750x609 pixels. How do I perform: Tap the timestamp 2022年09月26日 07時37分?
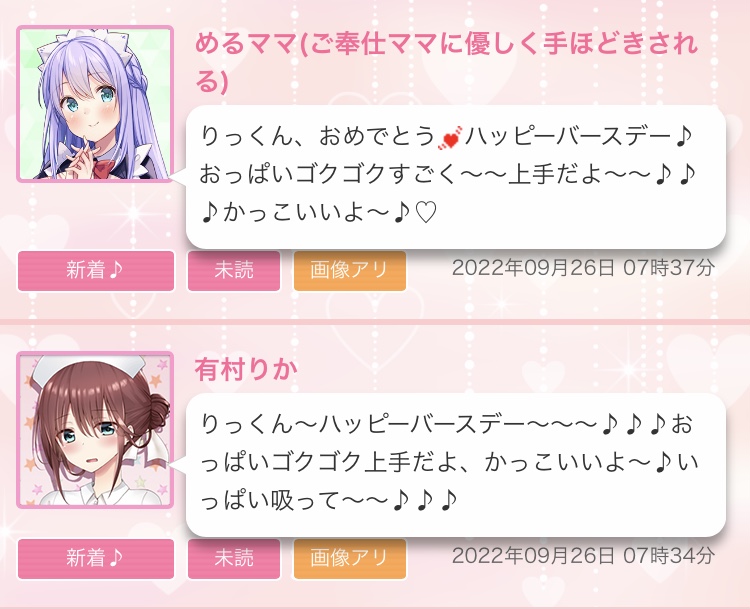coord(583,268)
